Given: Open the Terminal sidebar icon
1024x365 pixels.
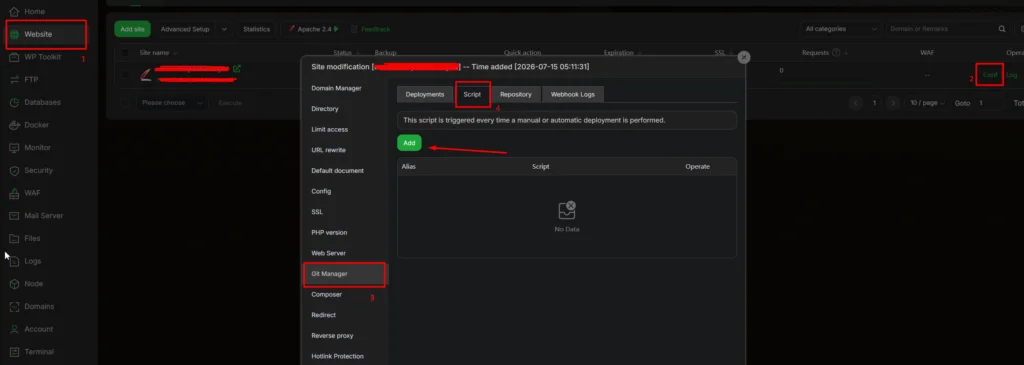Looking at the screenshot, I should coord(14,352).
